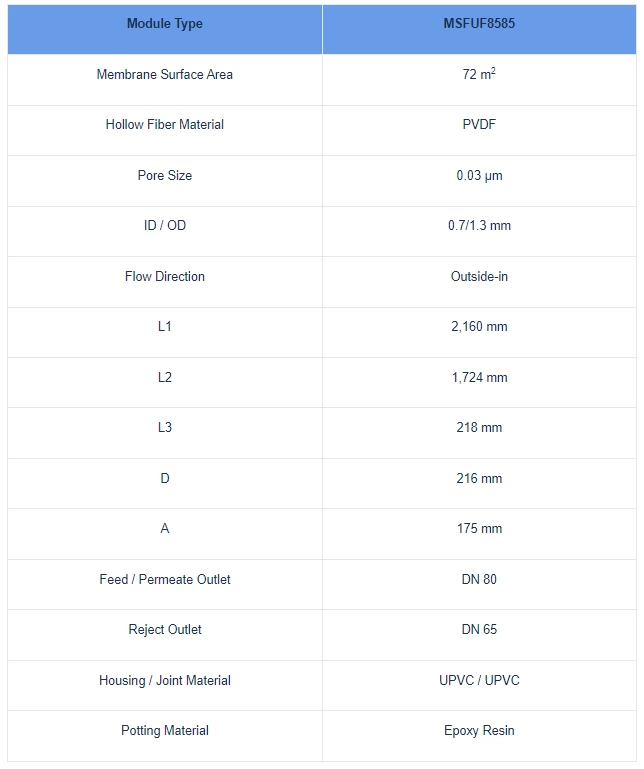Select the Epoxy Resin value
Screen dimensions: 644x769
click(x=479, y=731)
